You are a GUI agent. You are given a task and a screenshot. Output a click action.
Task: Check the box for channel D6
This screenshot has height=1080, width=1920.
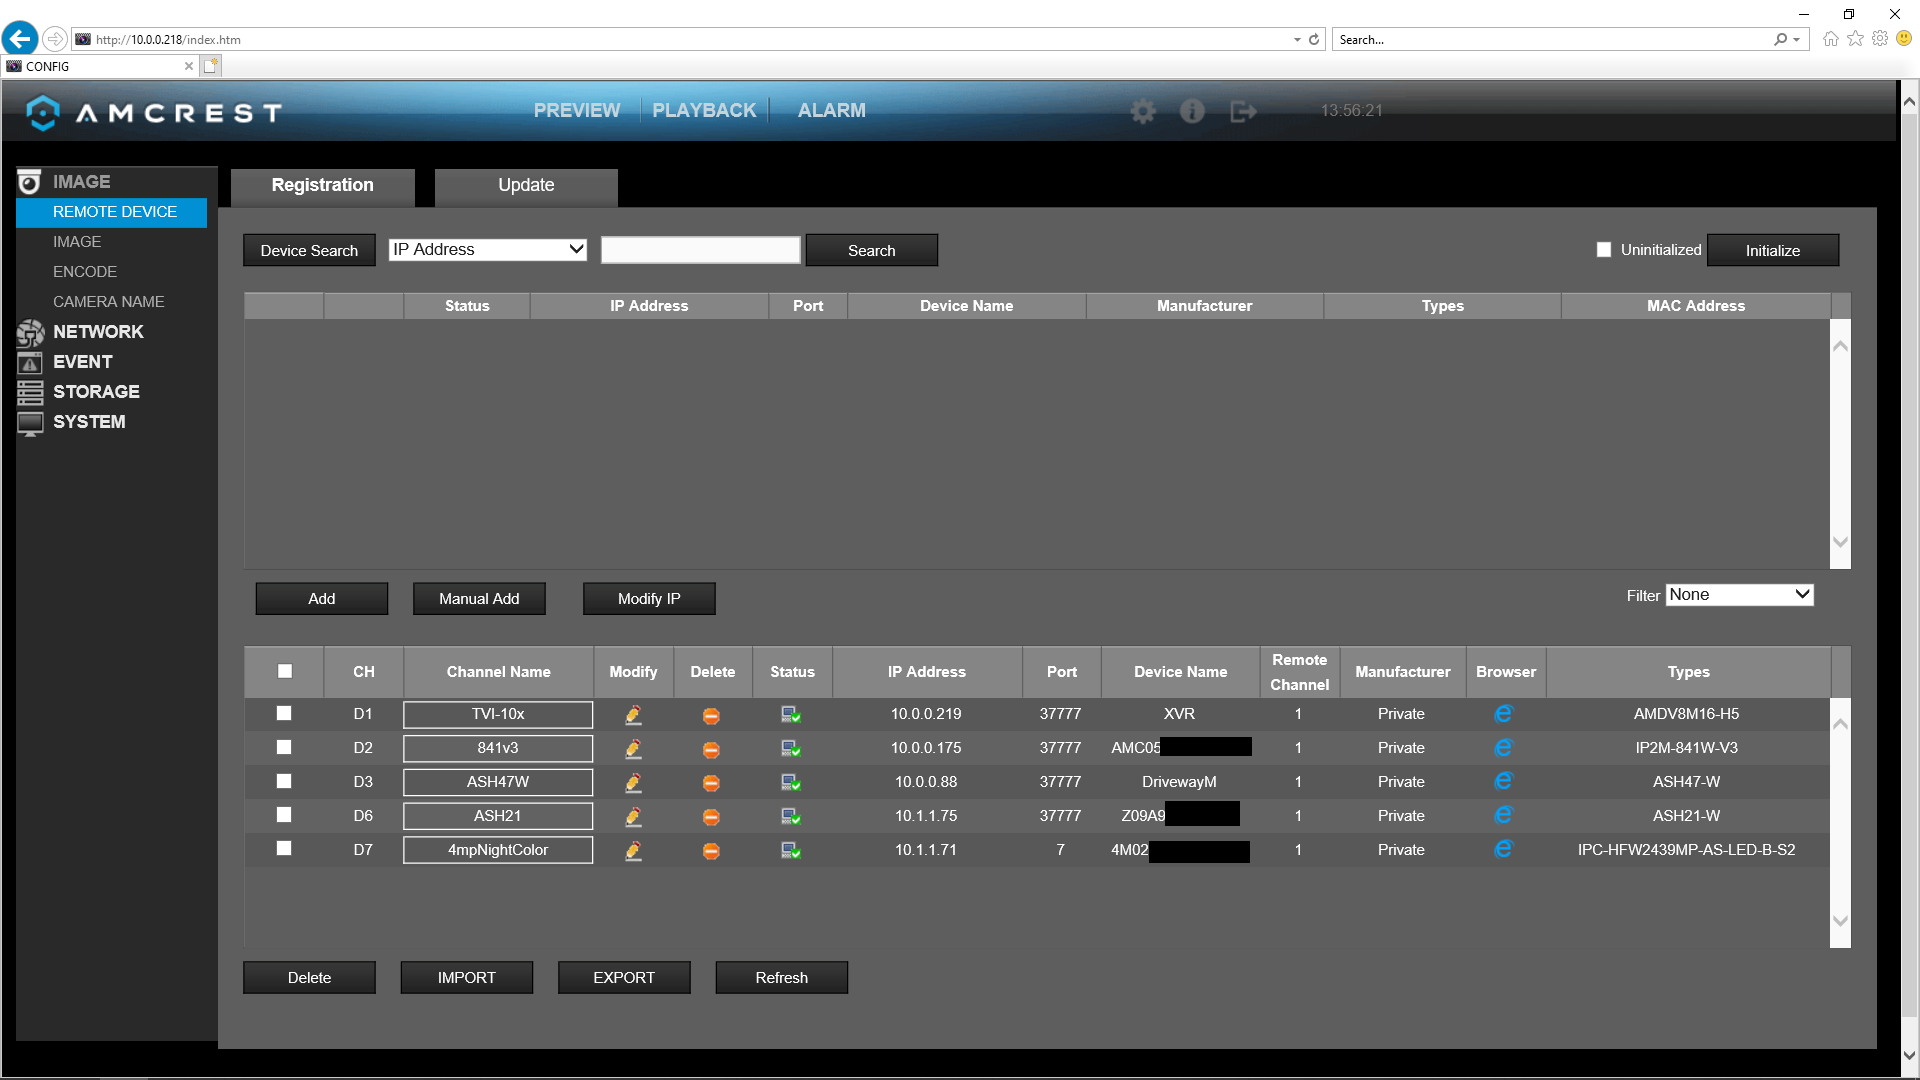point(284,815)
